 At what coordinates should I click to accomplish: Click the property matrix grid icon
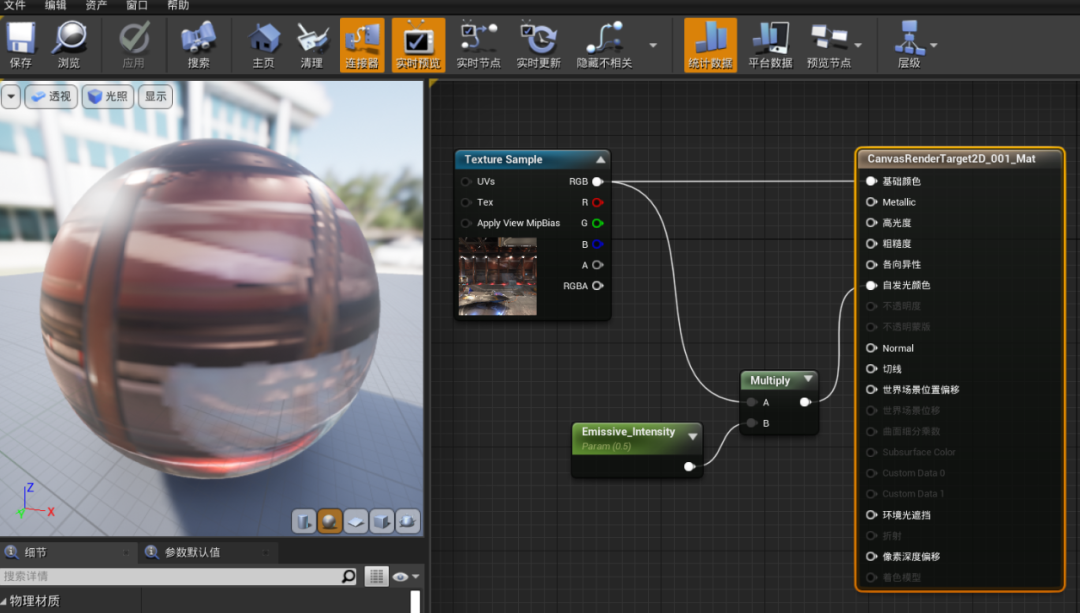(376, 576)
